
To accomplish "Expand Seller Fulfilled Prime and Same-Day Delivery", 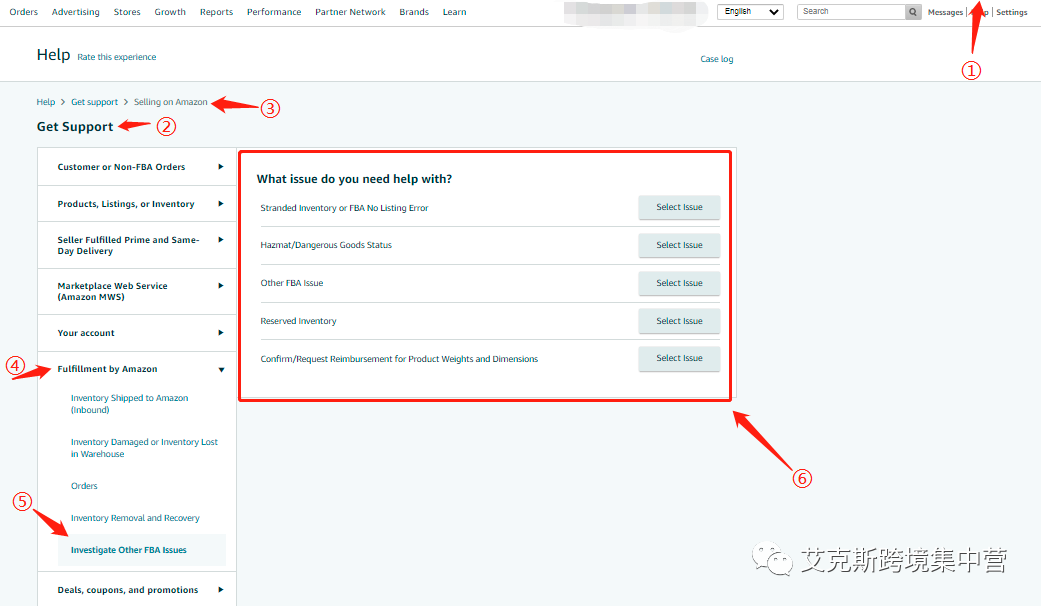I will tap(136, 245).
